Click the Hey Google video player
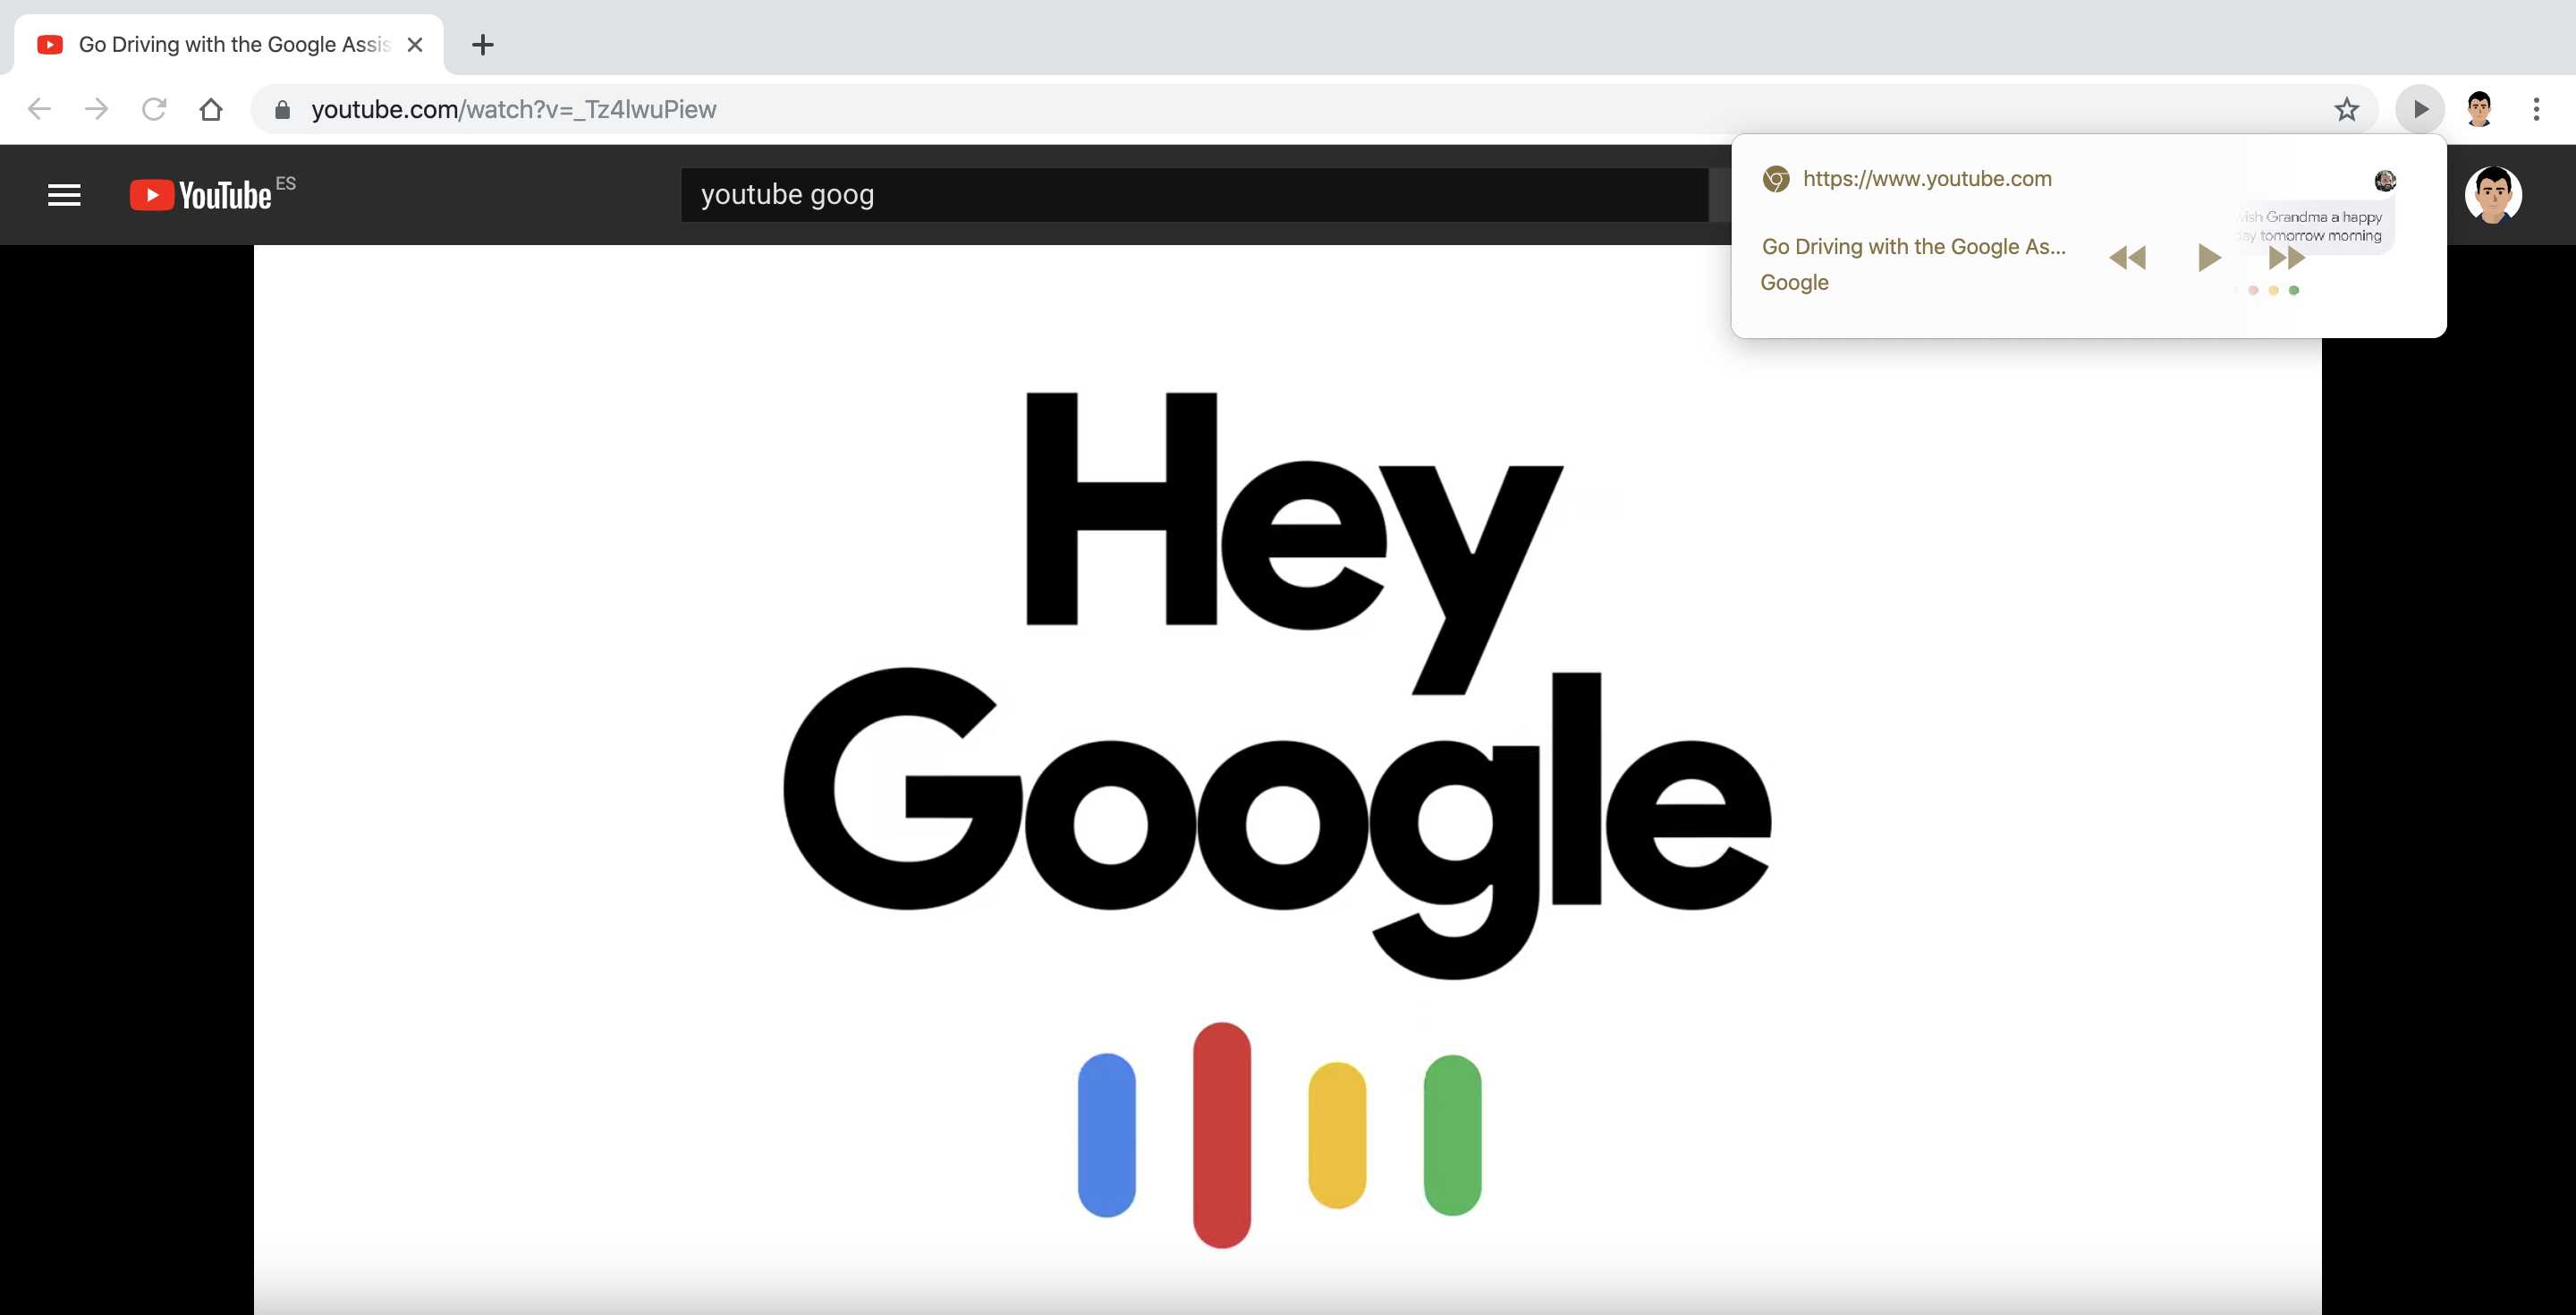Screen dimensions: 2576x1315 pyautogui.click(x=1287, y=780)
